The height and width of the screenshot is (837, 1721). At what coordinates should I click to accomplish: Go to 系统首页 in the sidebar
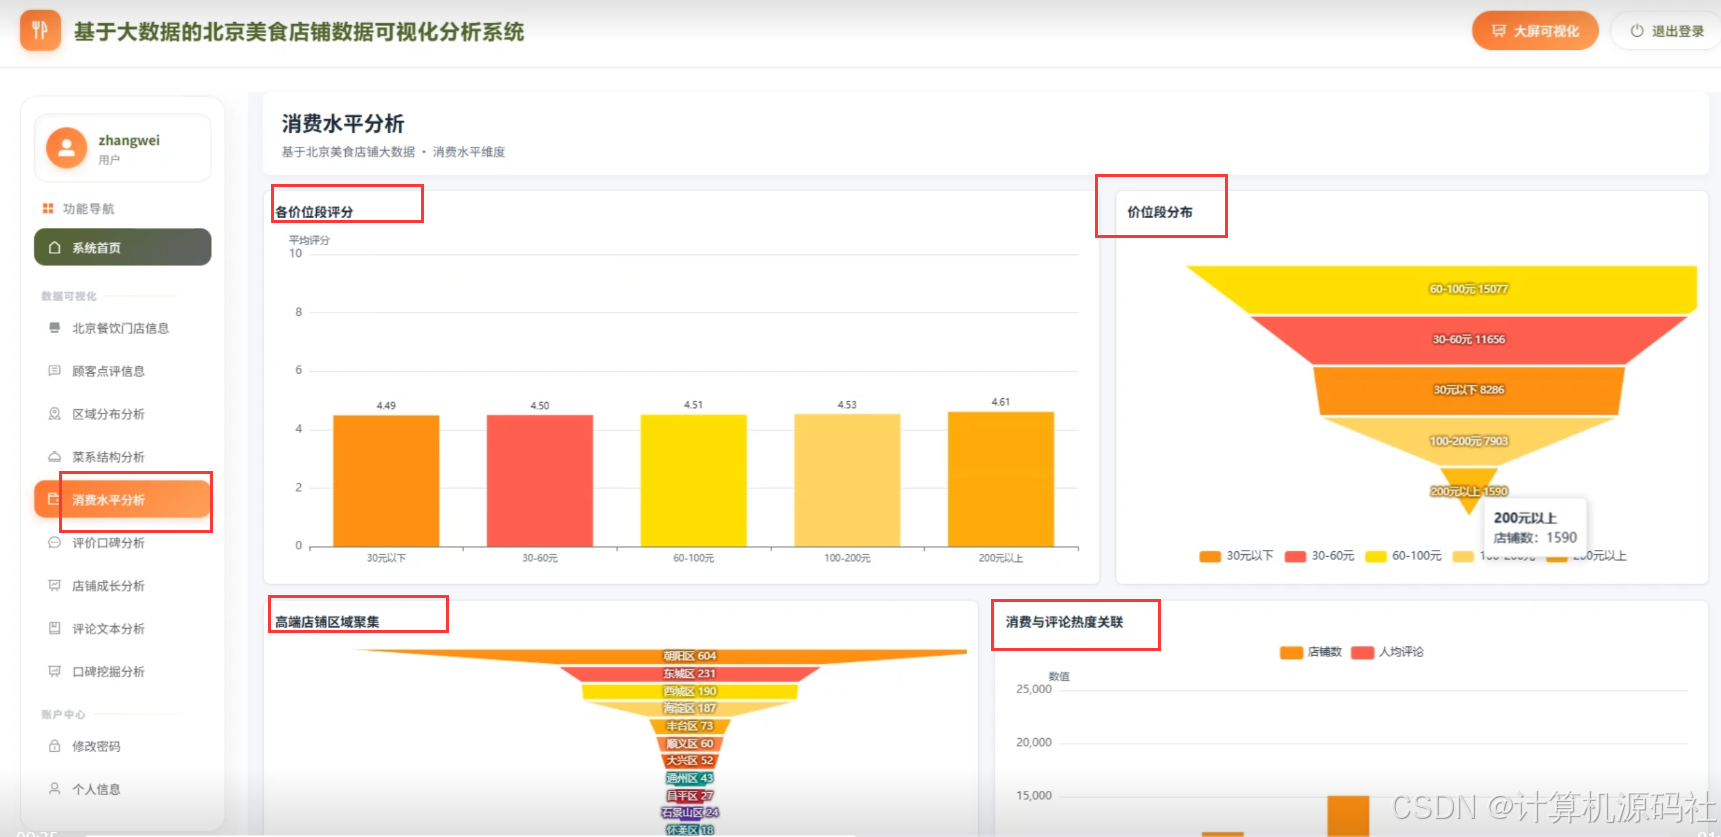coord(122,247)
